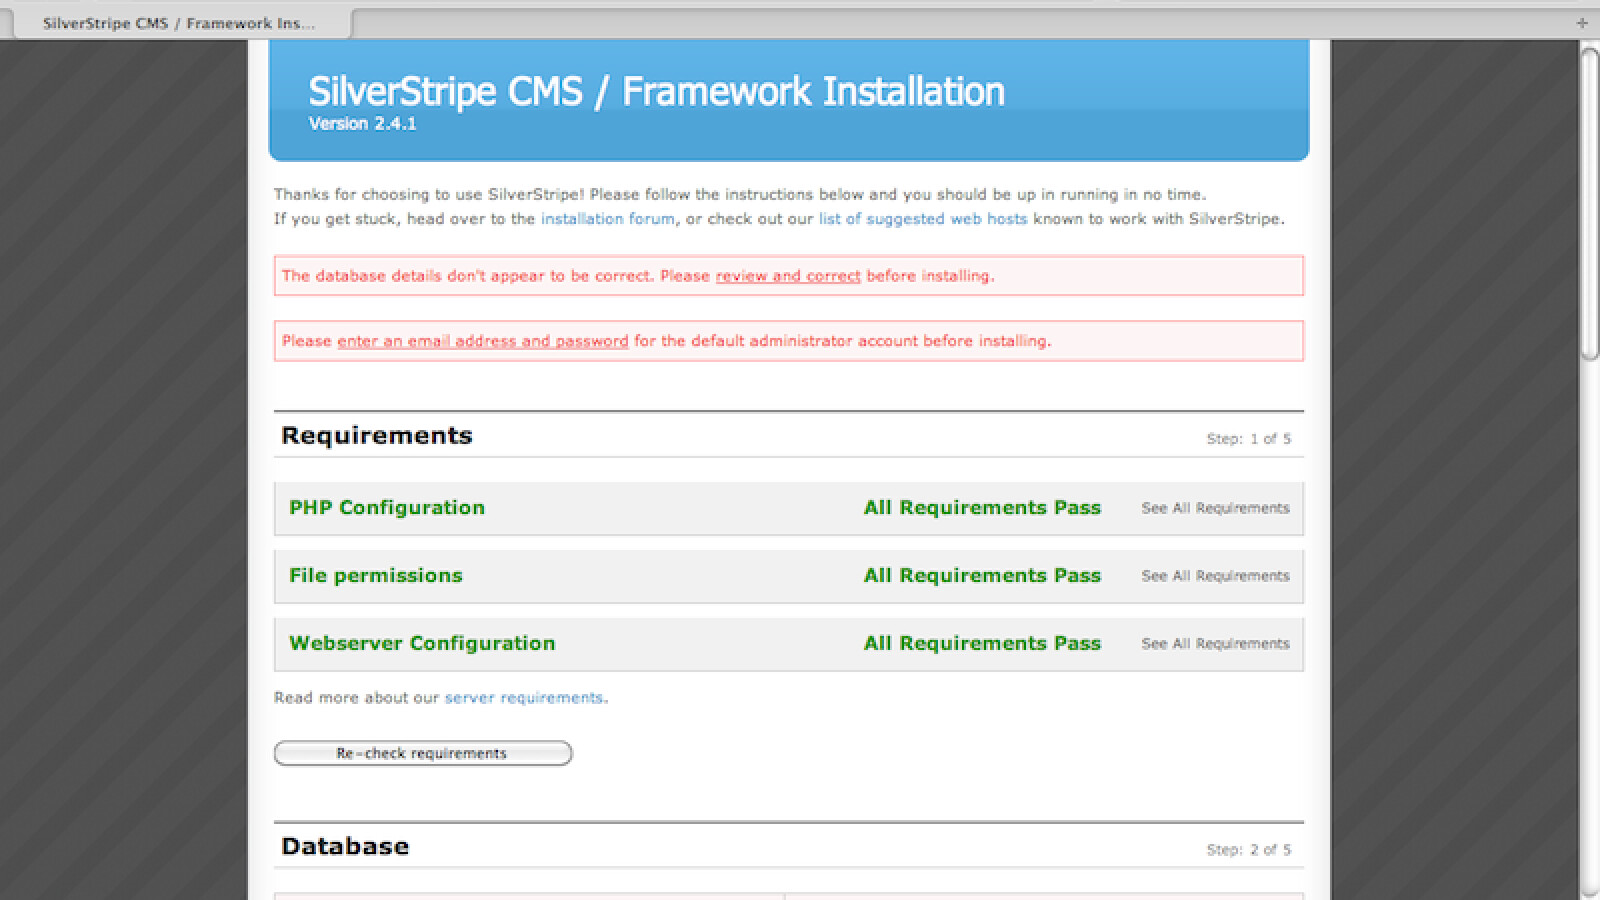The width and height of the screenshot is (1600, 900).
Task: Open the installation forum link
Action: coord(607,219)
